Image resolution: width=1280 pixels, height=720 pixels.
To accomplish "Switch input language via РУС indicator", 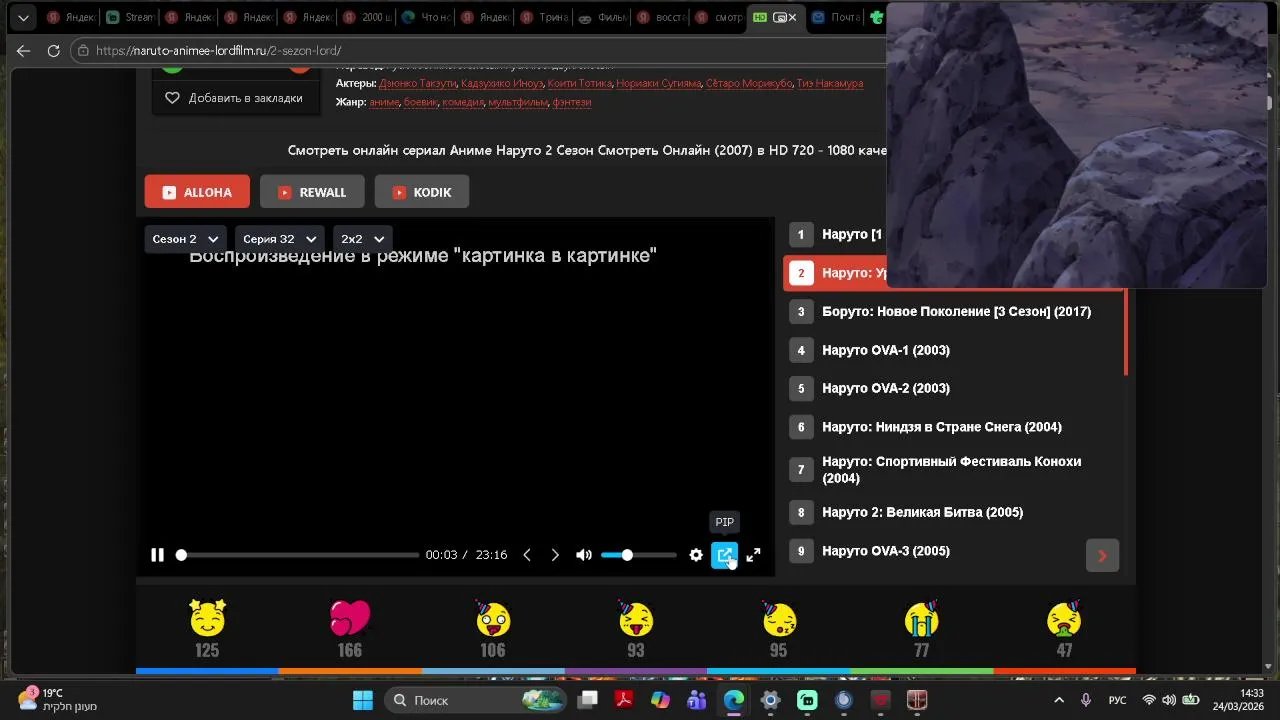I will 1117,700.
